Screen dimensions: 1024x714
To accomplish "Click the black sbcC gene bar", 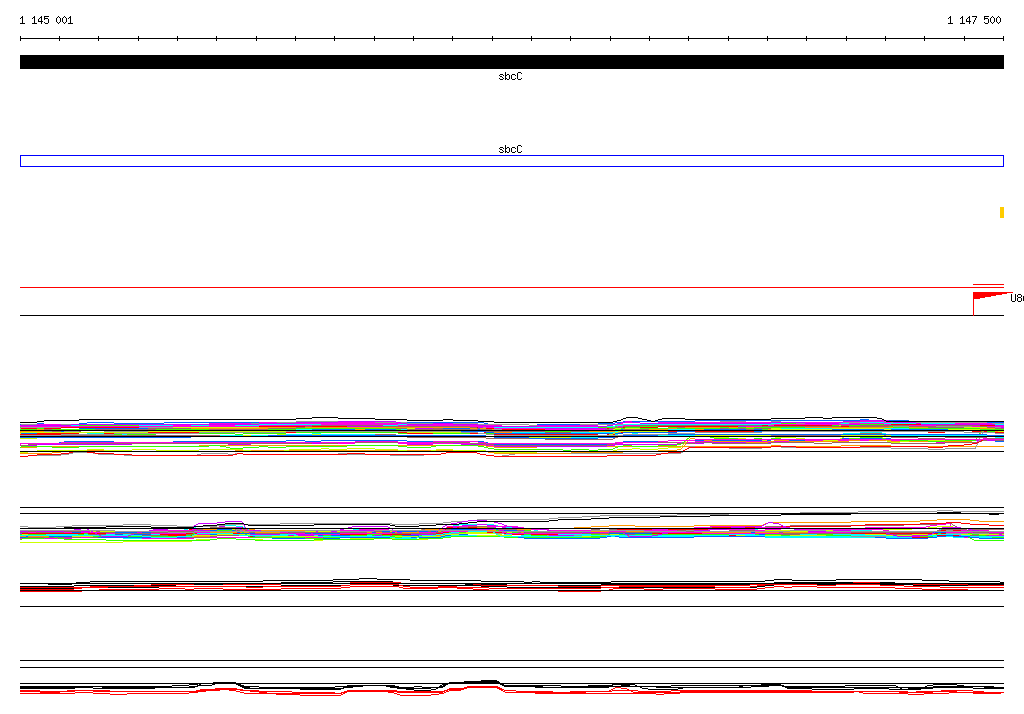I will point(511,62).
